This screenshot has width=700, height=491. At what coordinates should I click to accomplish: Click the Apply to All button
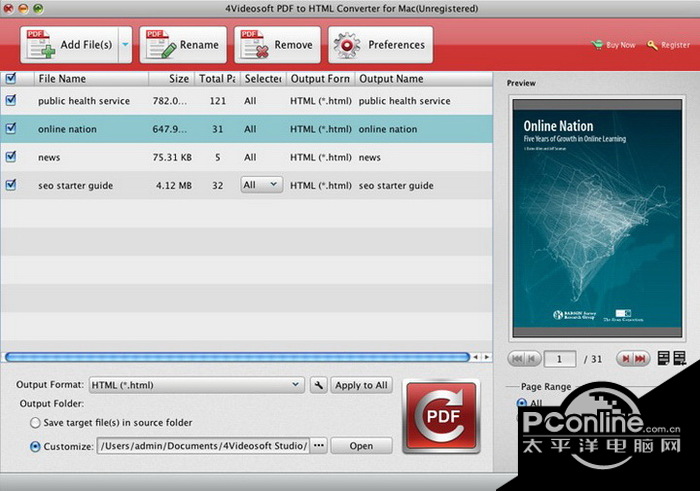point(361,385)
